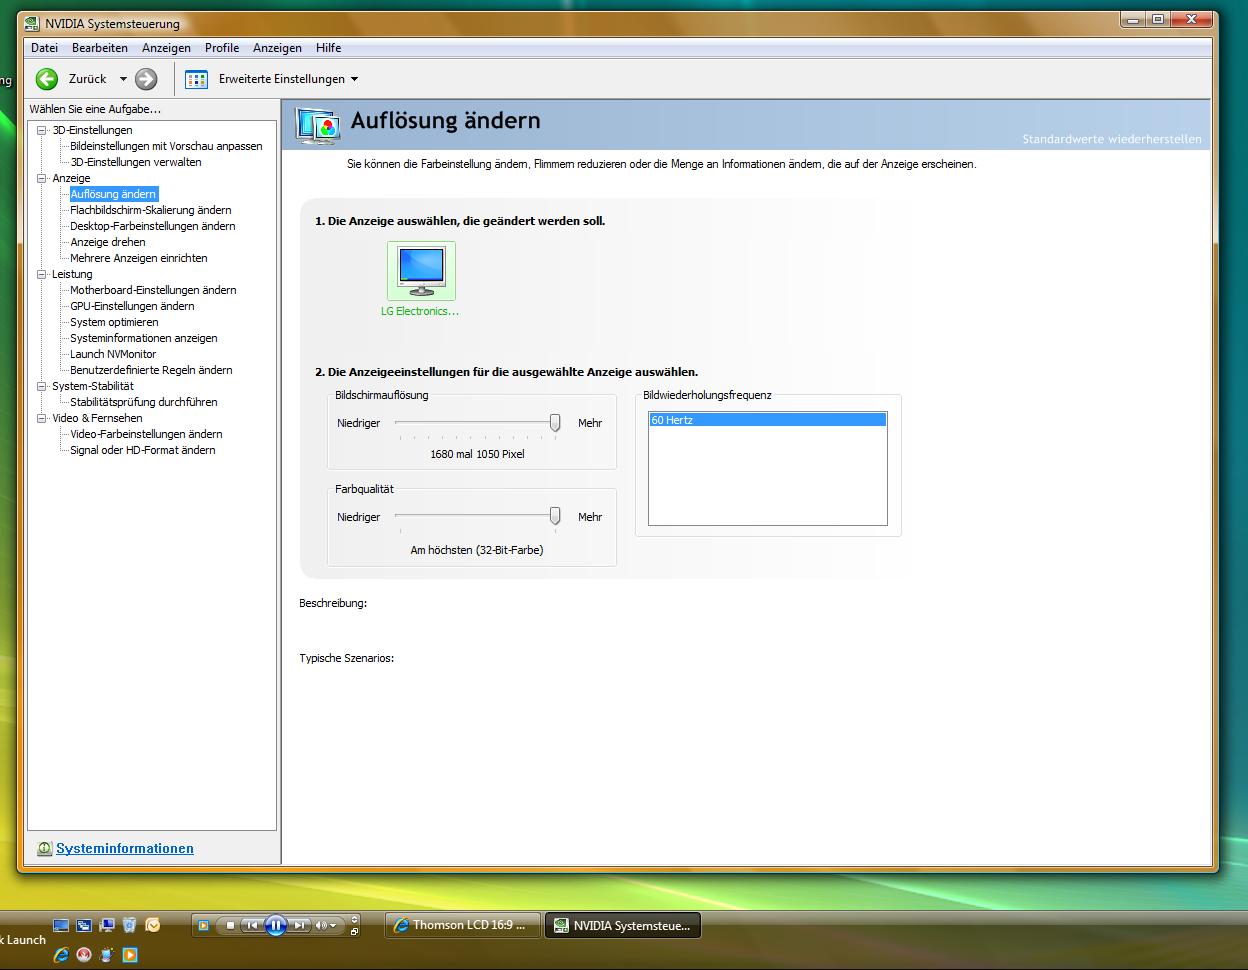Image resolution: width=1248 pixels, height=970 pixels.
Task: Open Internet Explorer from quick launch
Action: [x=61, y=955]
